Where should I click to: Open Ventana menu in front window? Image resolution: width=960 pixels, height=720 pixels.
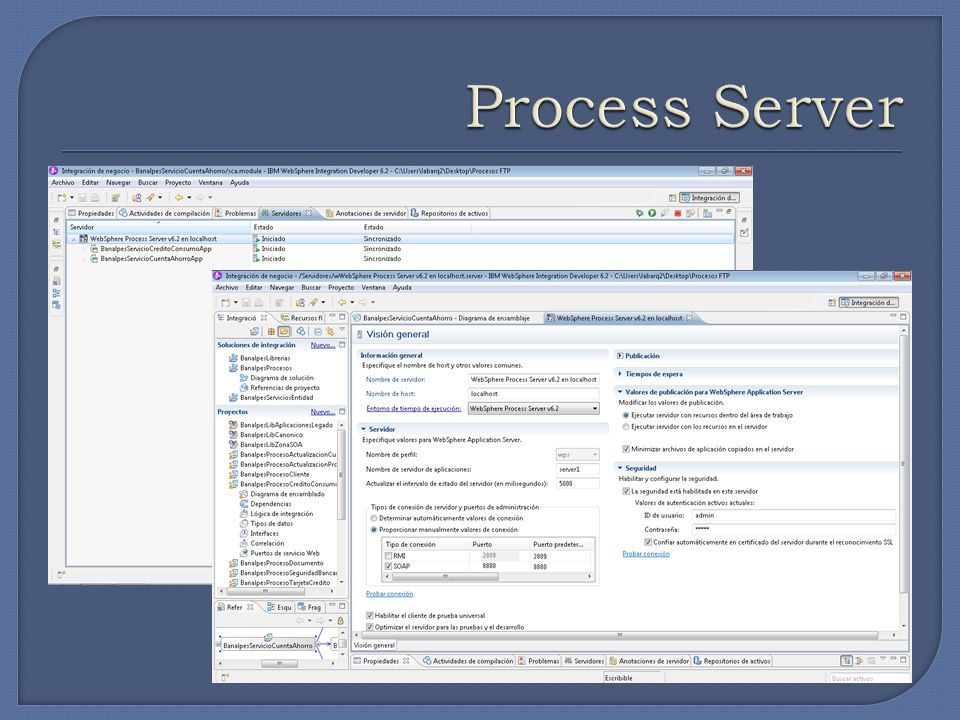[x=373, y=287]
